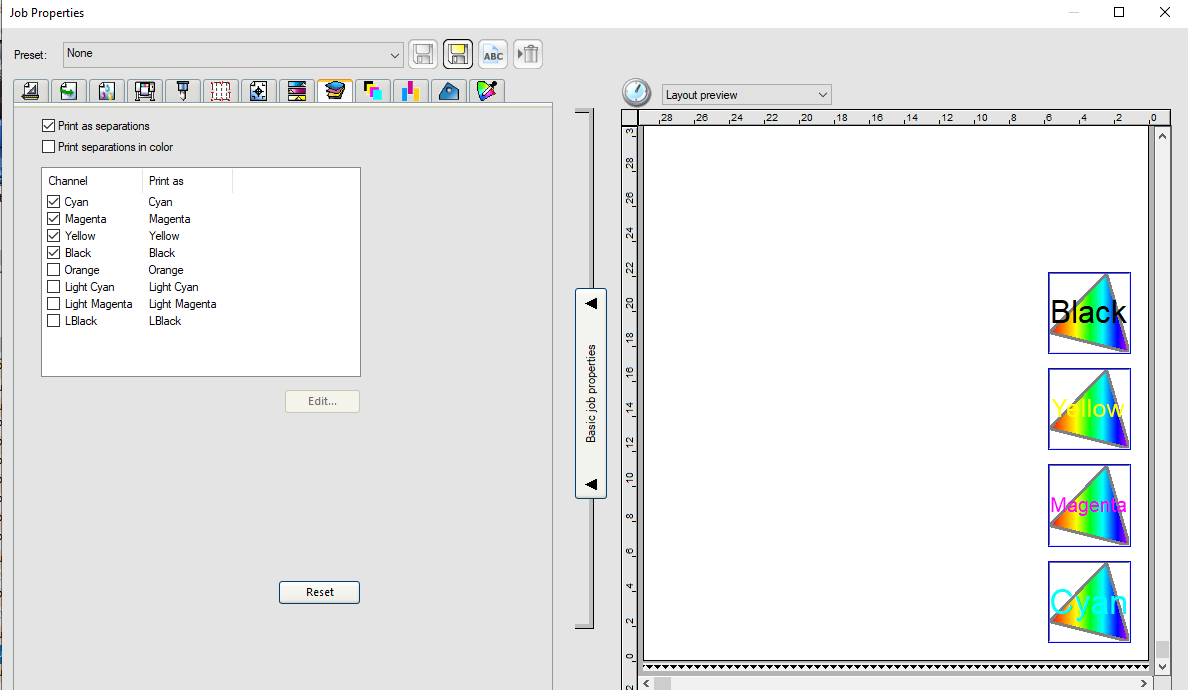The height and width of the screenshot is (690, 1188).
Task: Select the Cyan separation thumbnail in preview
Action: pos(1089,602)
